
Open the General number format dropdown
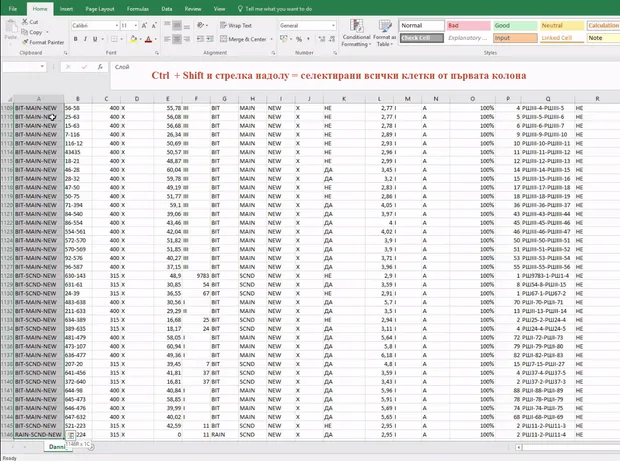(333, 26)
